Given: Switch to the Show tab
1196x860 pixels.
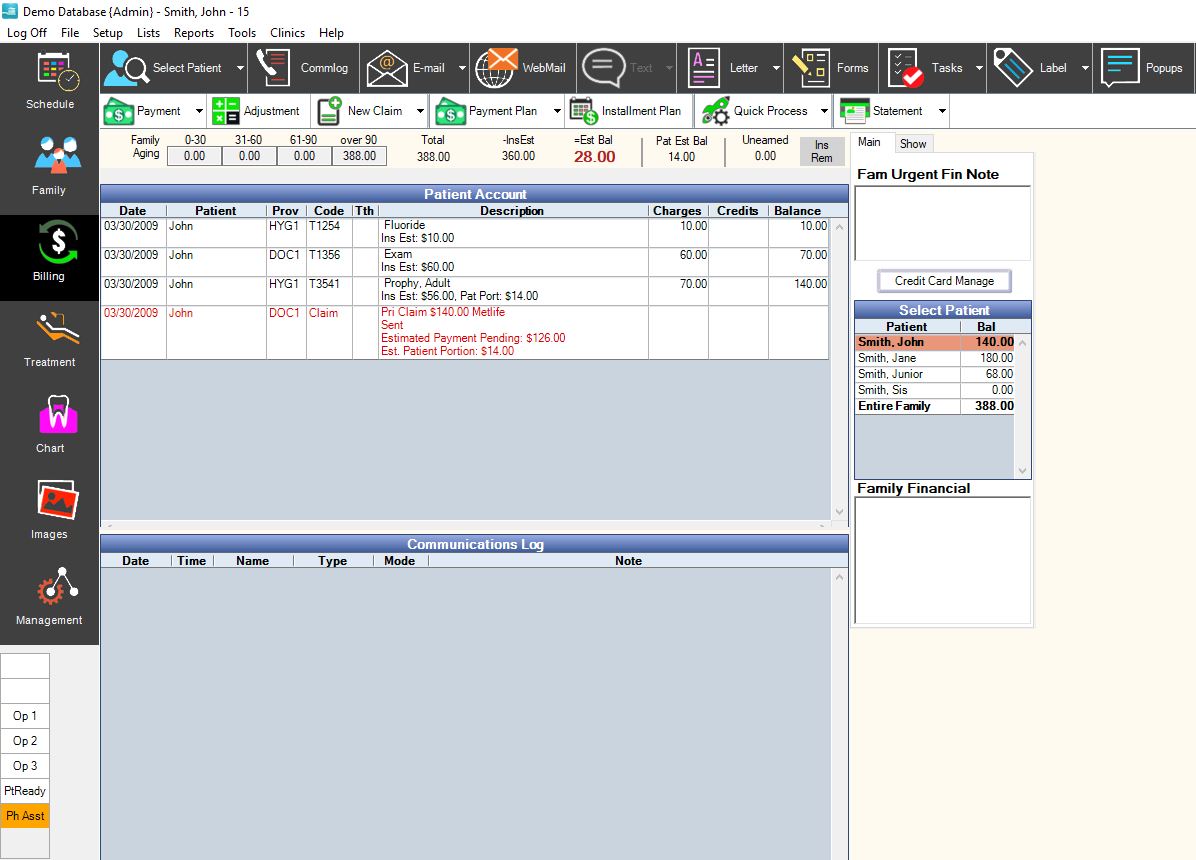Looking at the screenshot, I should click(913, 143).
